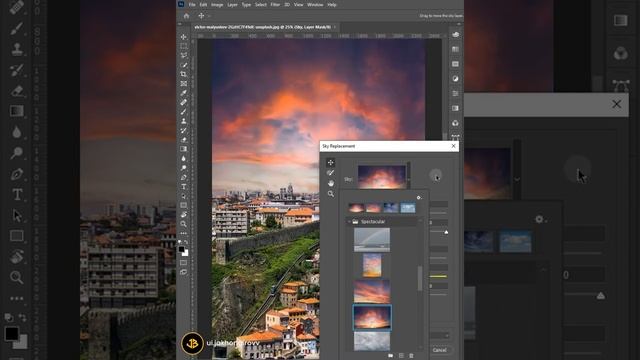Viewport: 640px width, 360px height.
Task: Click the sky presets list scrollbar
Action: point(420,278)
